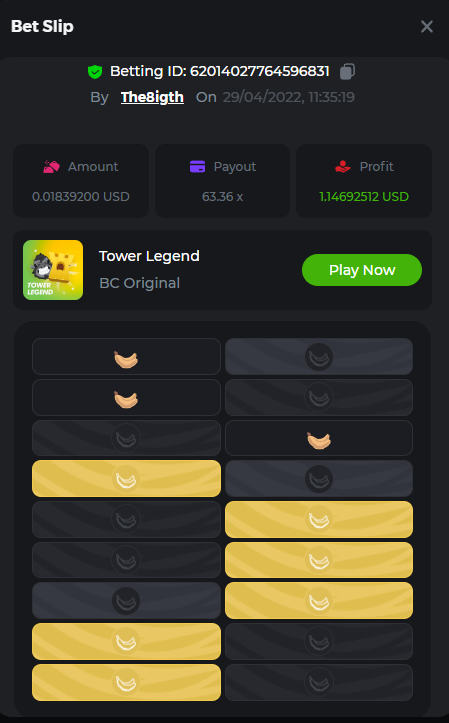Select the third-row right banana tile

(319, 438)
